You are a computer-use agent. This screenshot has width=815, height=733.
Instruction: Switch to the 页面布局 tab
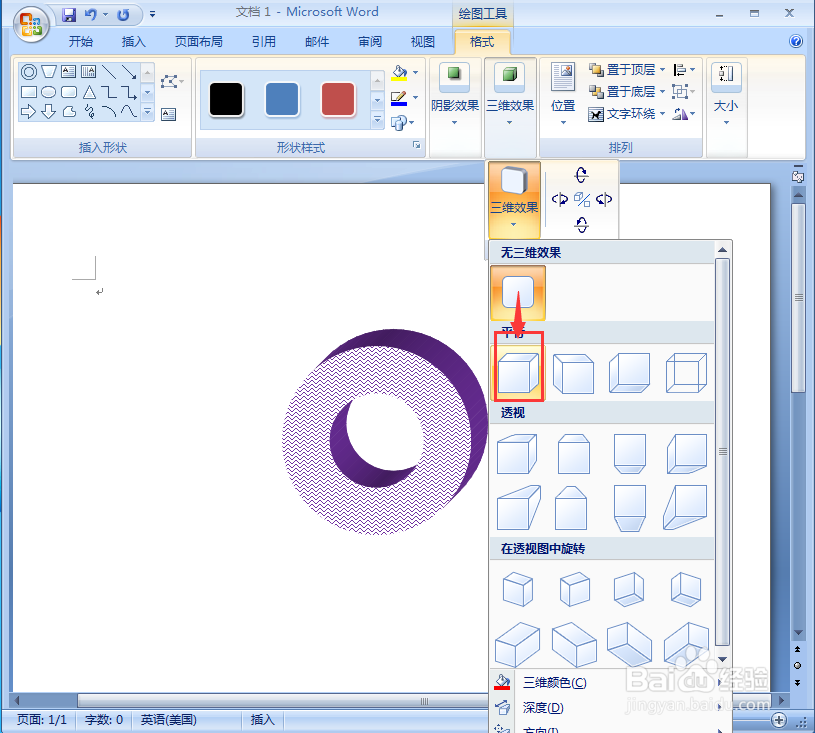(x=198, y=42)
